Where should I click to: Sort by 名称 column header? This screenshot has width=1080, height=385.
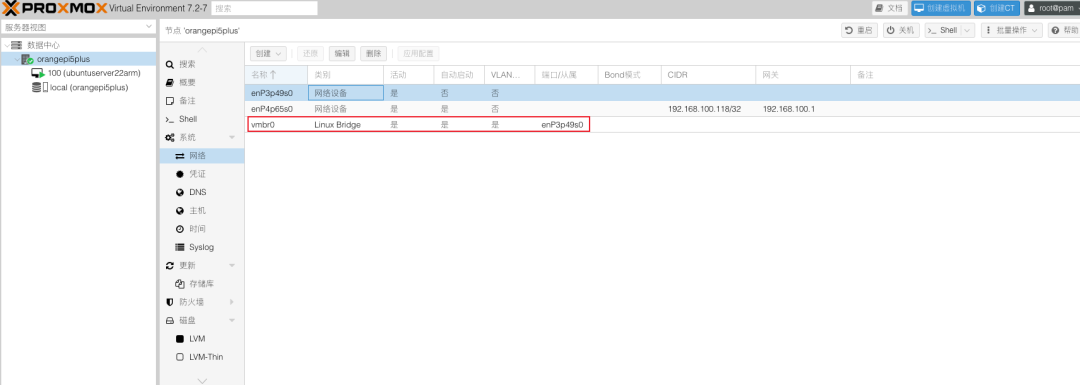pyautogui.click(x=276, y=74)
